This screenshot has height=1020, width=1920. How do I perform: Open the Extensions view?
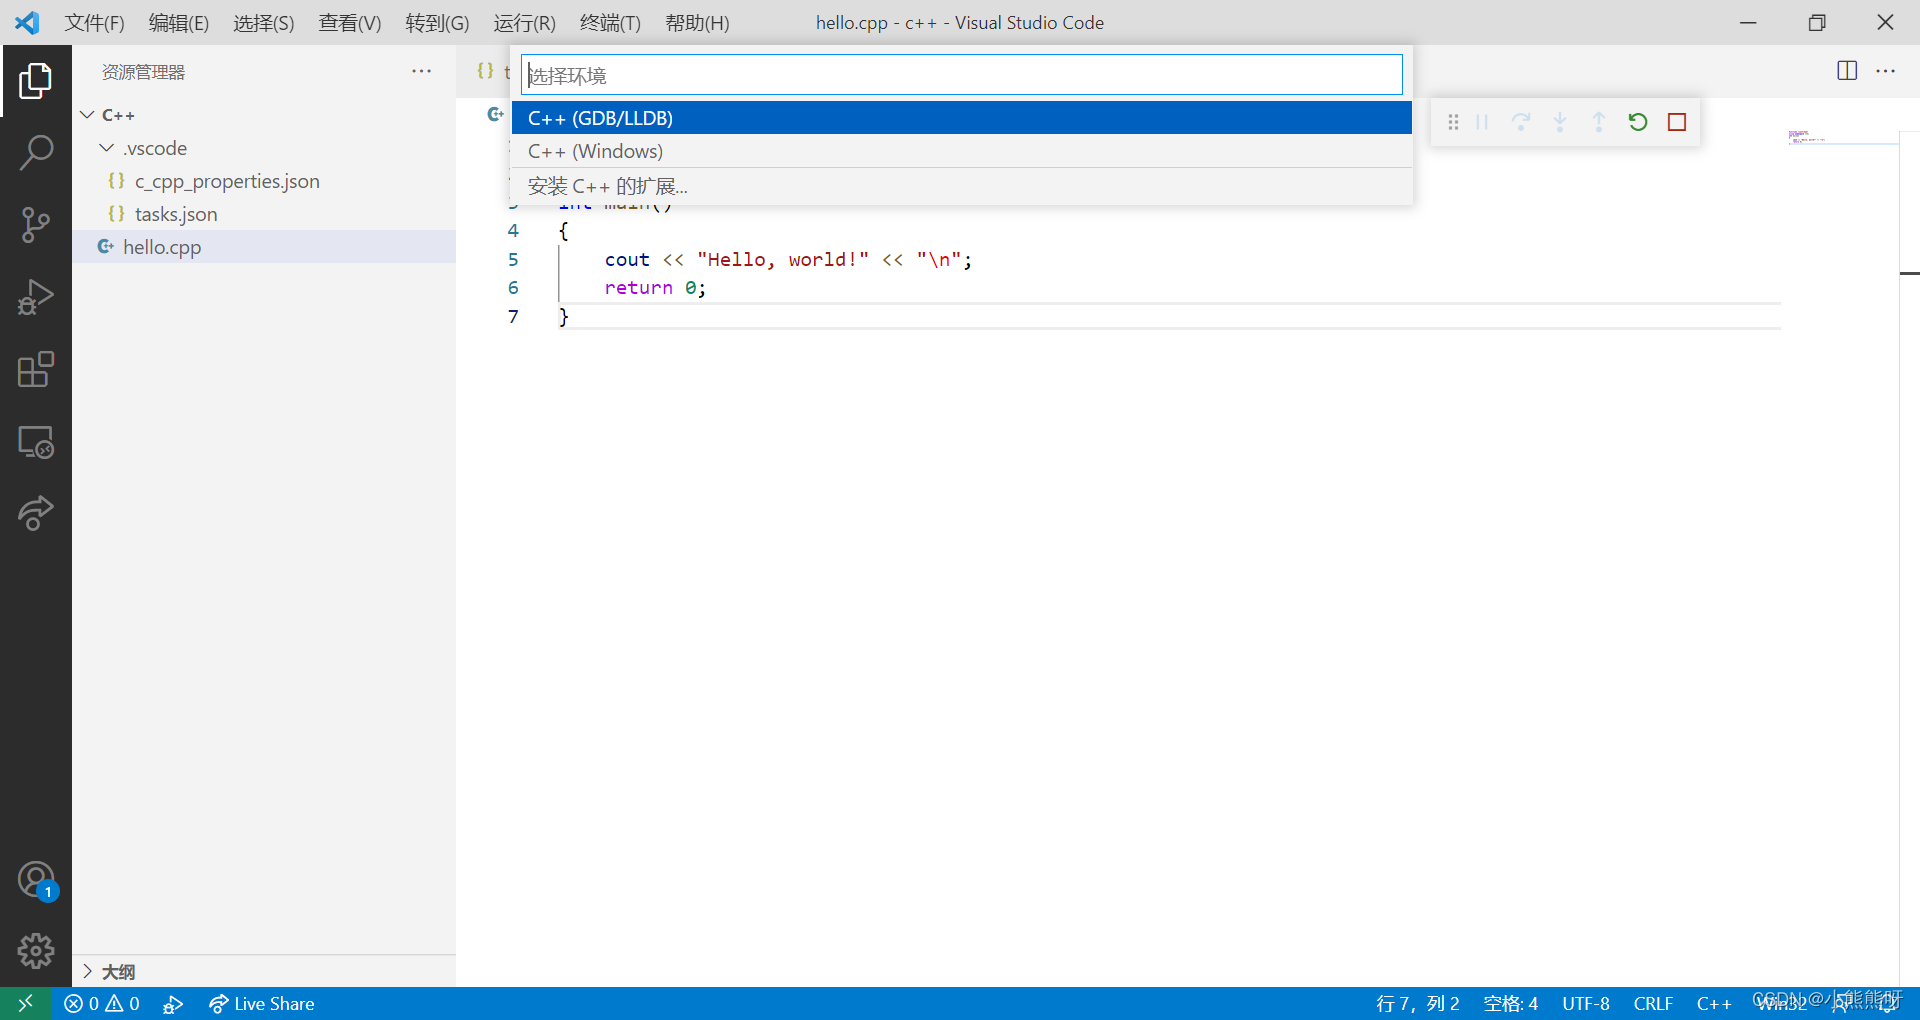(35, 369)
